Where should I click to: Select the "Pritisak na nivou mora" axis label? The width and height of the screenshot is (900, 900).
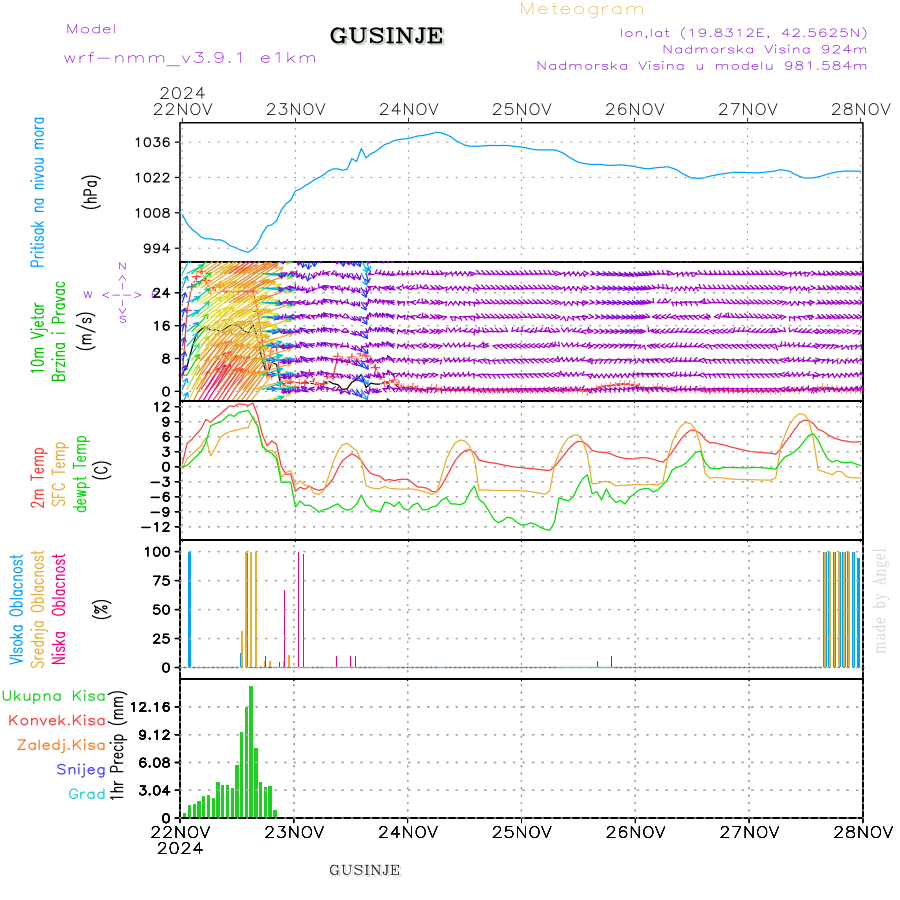[38, 192]
